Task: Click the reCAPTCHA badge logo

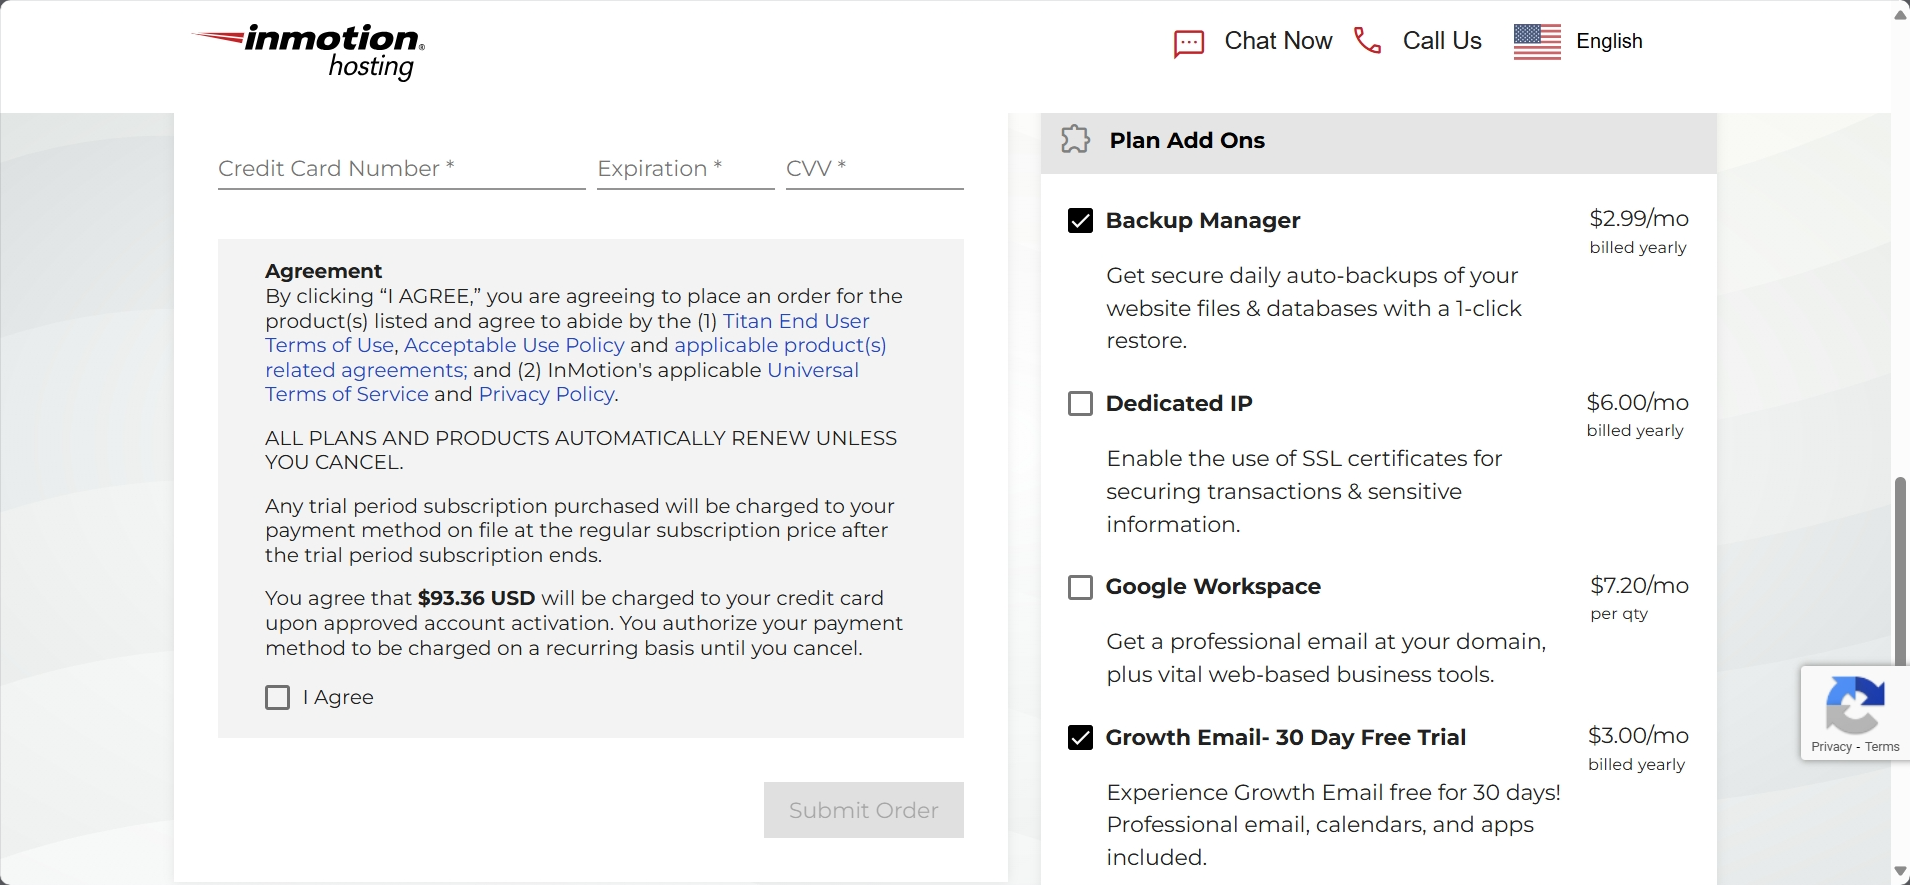Action: point(1855,704)
